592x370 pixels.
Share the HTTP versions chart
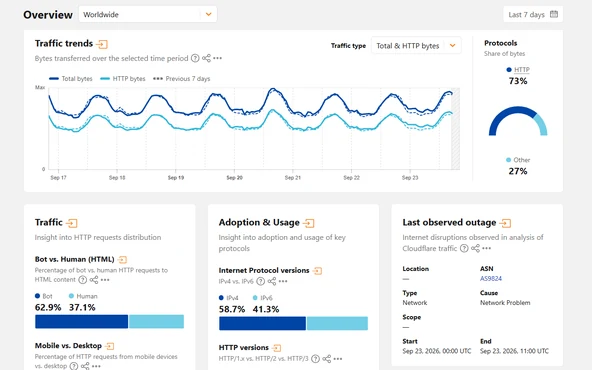[327, 359]
